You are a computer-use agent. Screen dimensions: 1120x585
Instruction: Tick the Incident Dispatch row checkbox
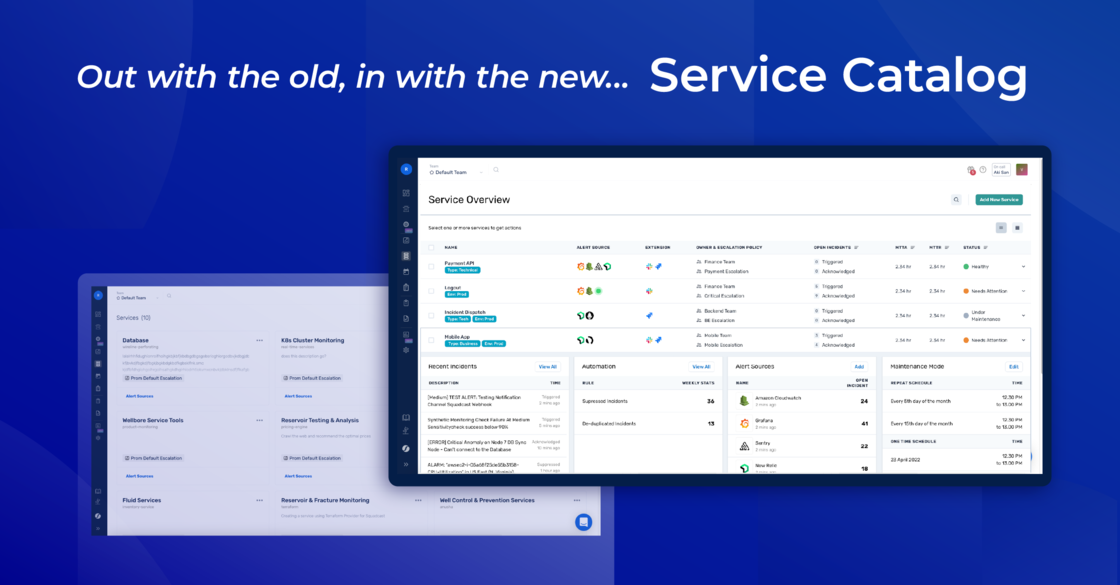(431, 315)
